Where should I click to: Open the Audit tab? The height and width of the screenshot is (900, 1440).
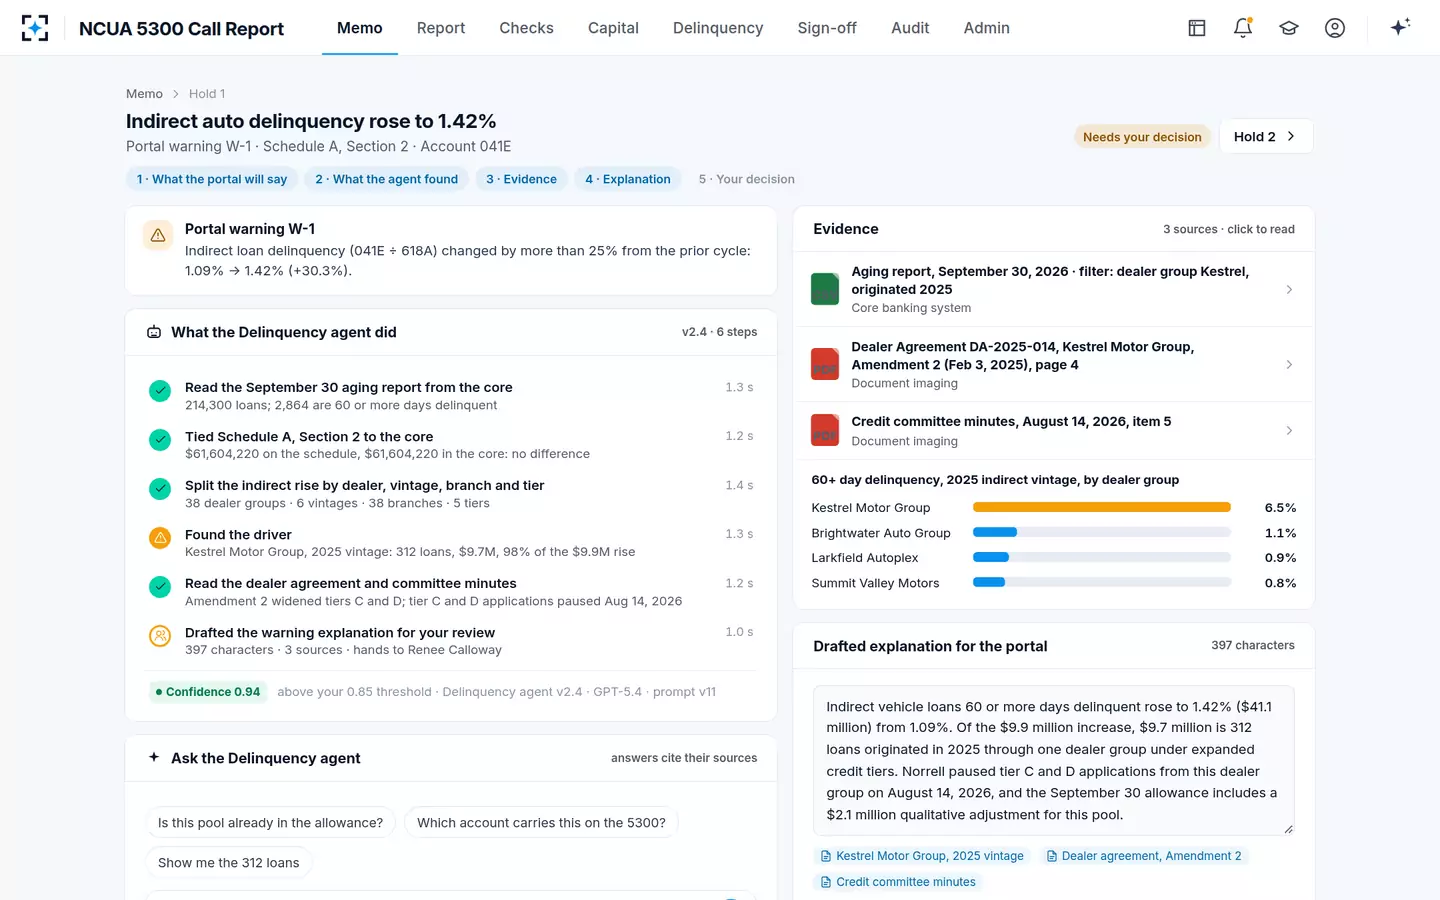[x=910, y=28]
